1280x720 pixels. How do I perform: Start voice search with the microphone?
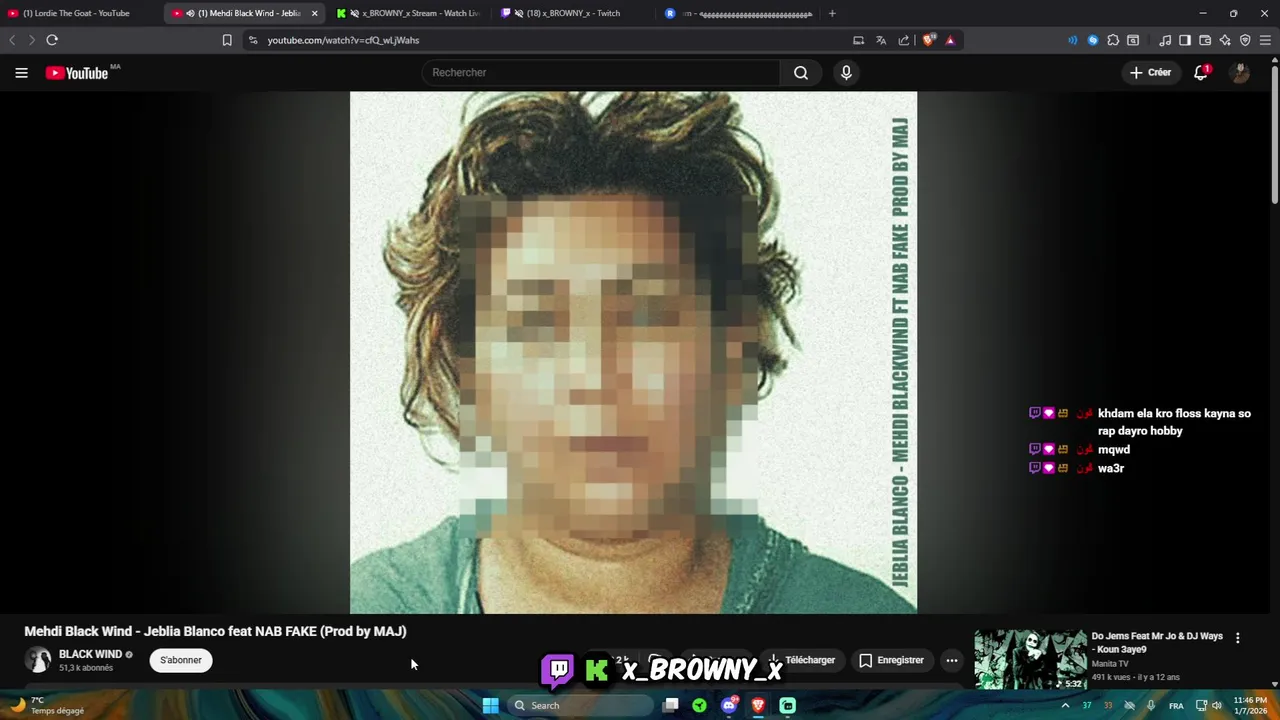click(846, 72)
